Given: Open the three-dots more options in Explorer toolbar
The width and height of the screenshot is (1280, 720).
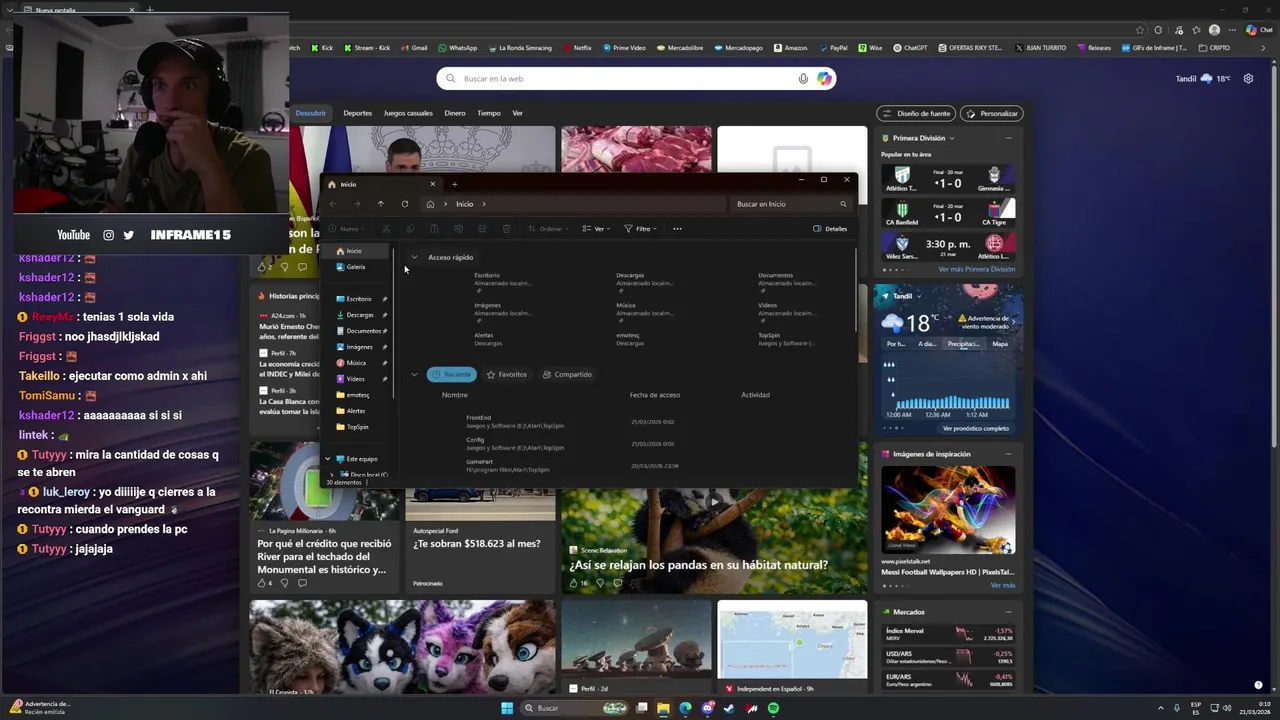Looking at the screenshot, I should tap(677, 229).
